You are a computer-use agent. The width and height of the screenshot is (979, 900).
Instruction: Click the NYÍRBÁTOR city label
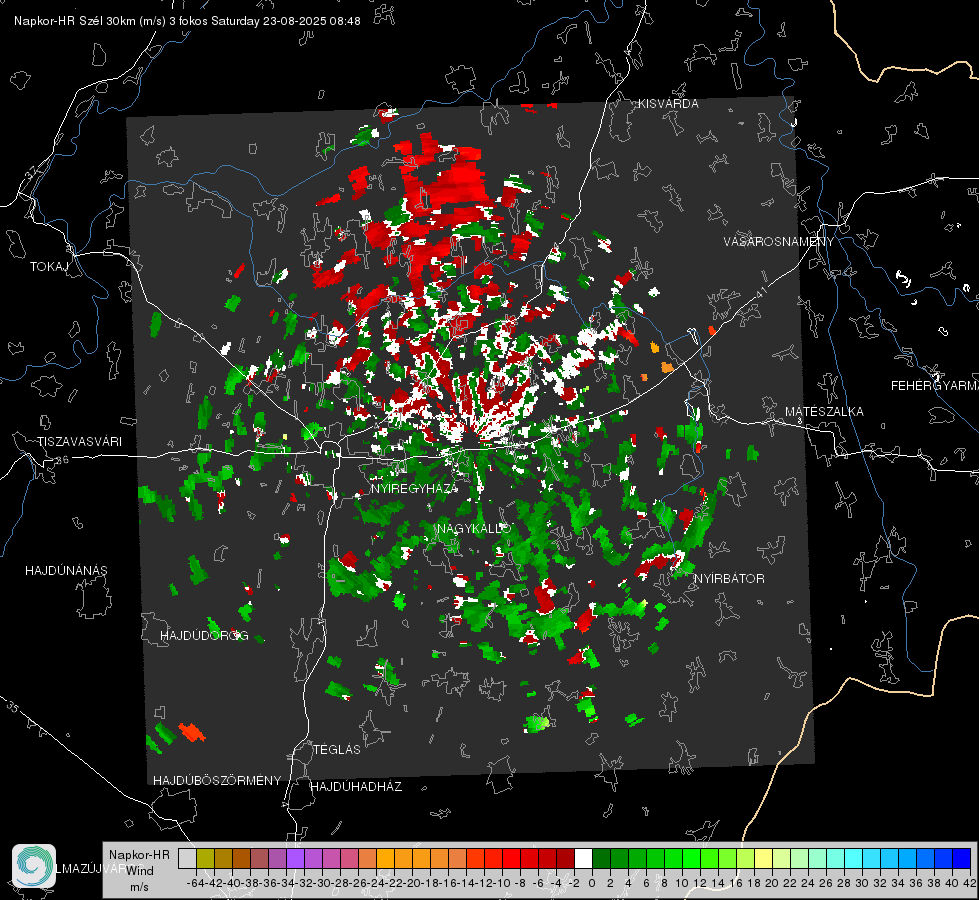[729, 579]
